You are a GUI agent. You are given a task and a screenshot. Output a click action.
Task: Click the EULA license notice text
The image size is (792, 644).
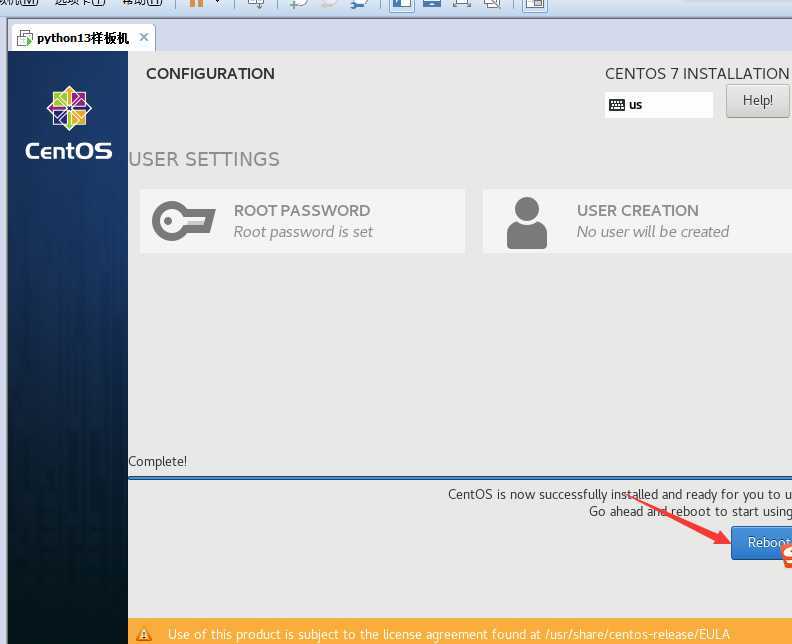449,634
